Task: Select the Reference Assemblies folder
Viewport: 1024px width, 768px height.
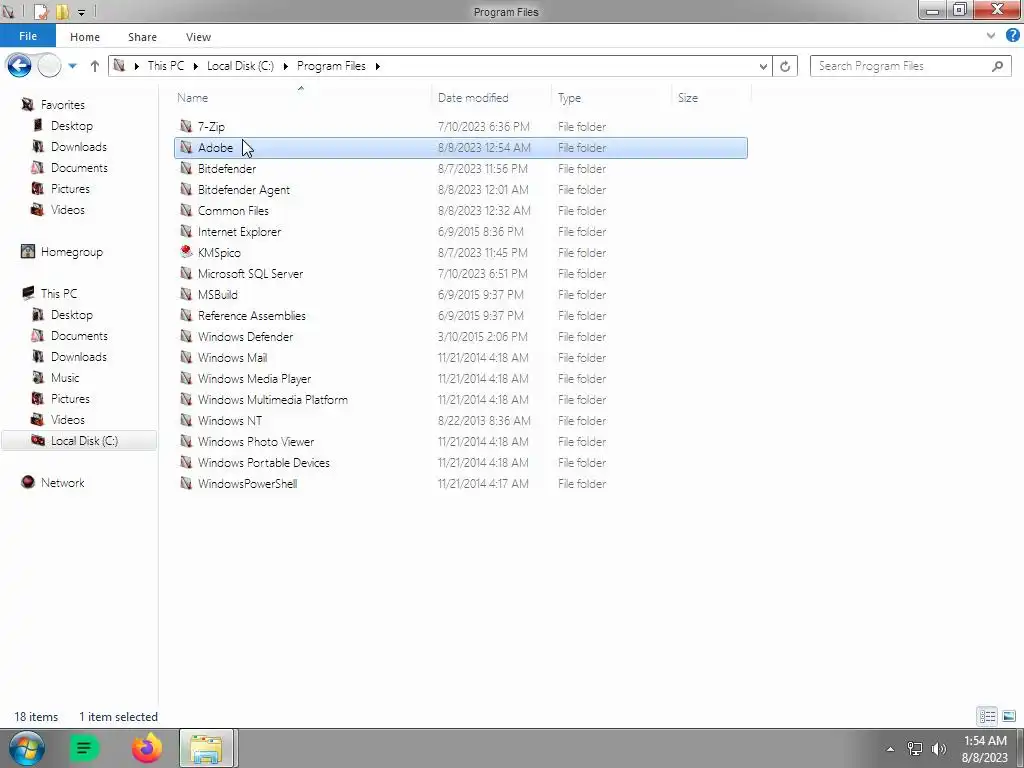Action: click(x=461, y=315)
